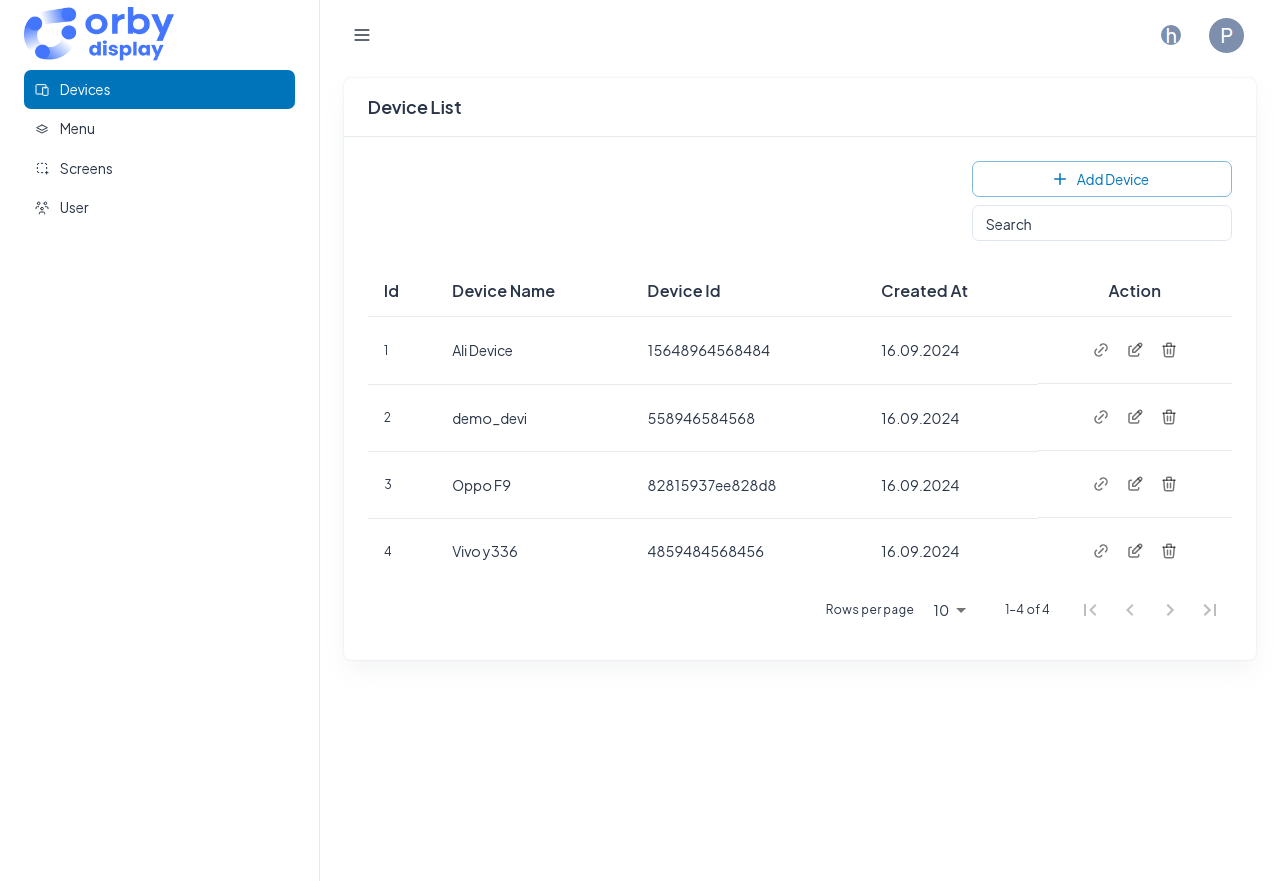
Task: Delete the Vivo y336 device
Action: 1169,551
